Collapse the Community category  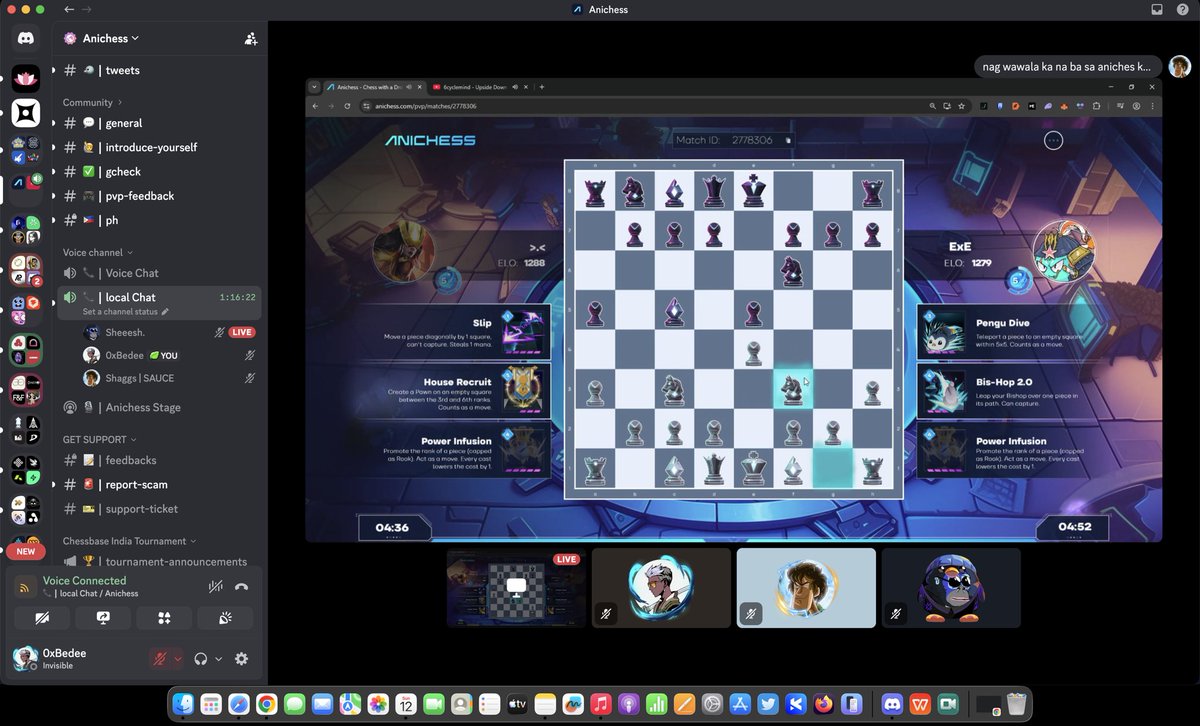[x=93, y=102]
